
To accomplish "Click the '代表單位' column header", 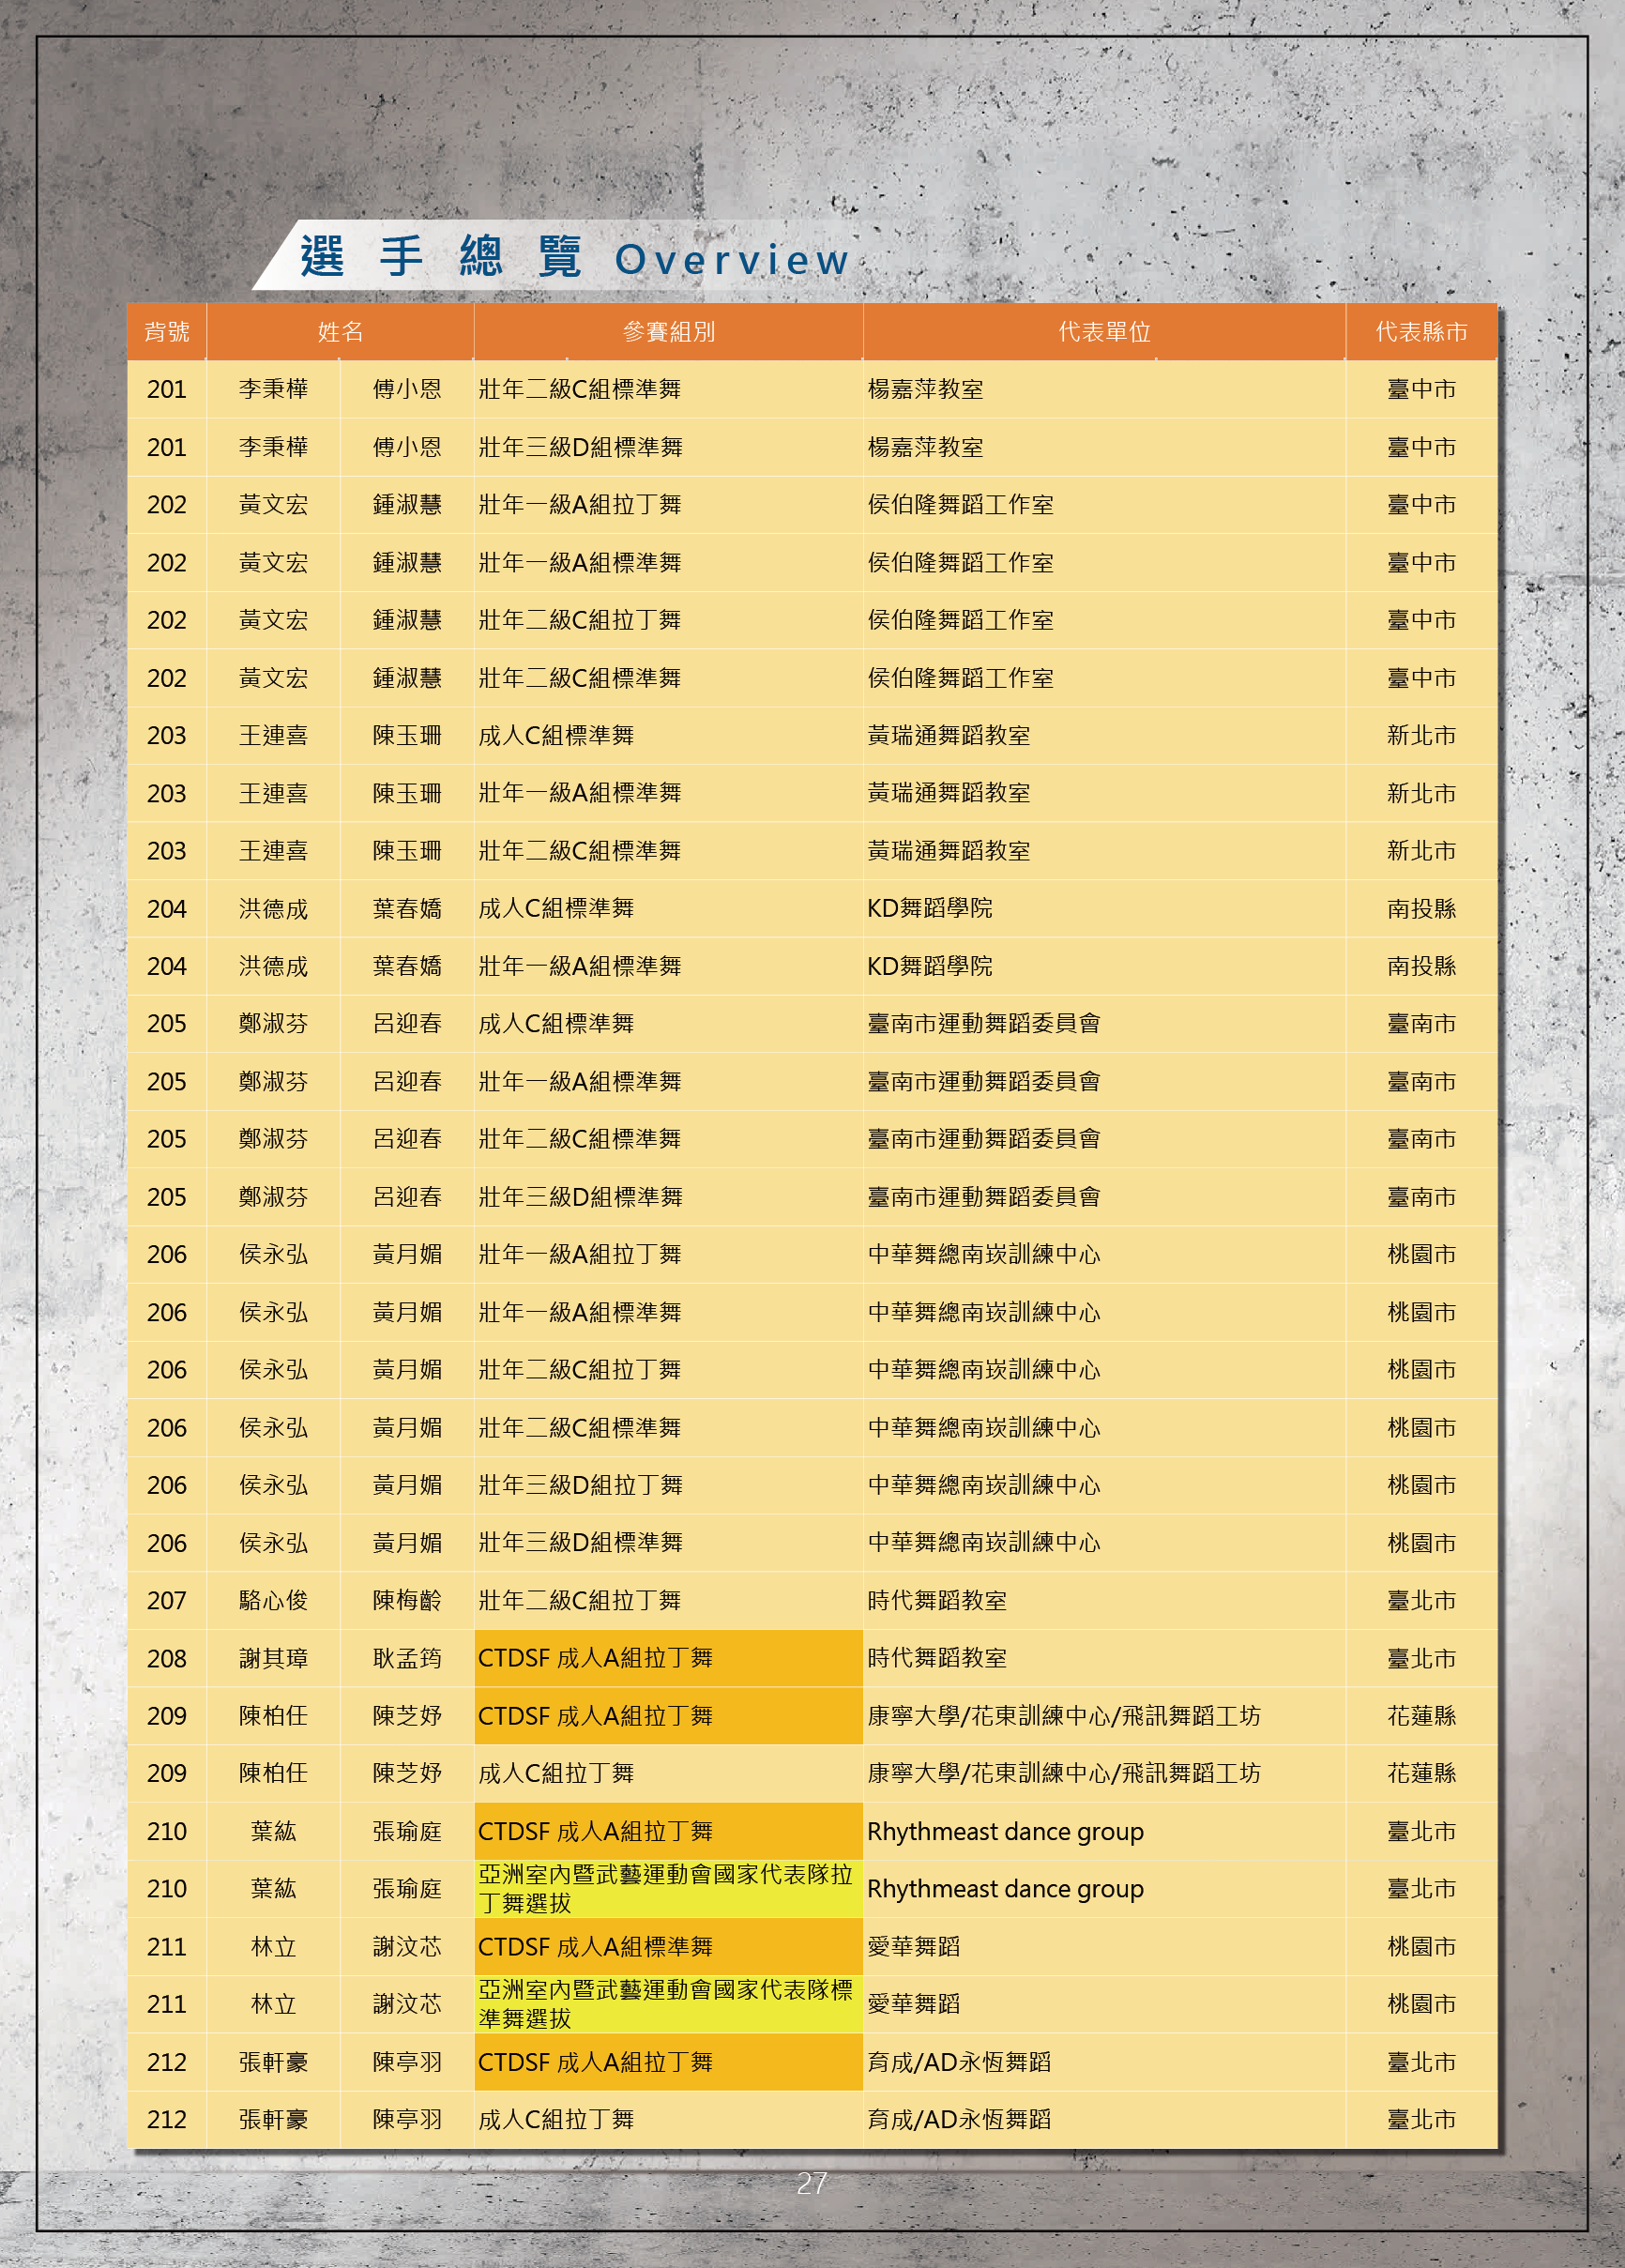I will [x=1104, y=332].
